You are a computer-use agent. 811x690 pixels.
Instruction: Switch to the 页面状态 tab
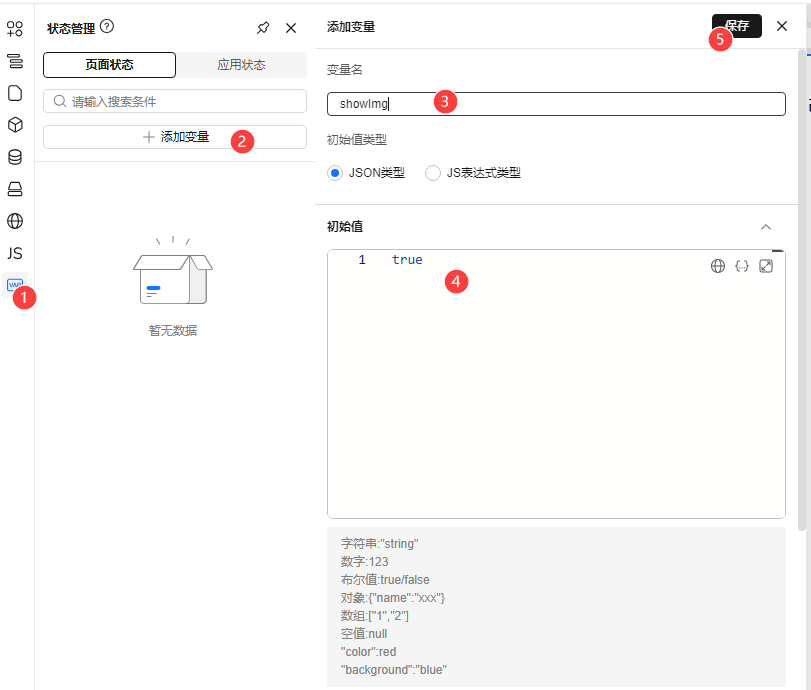point(109,65)
